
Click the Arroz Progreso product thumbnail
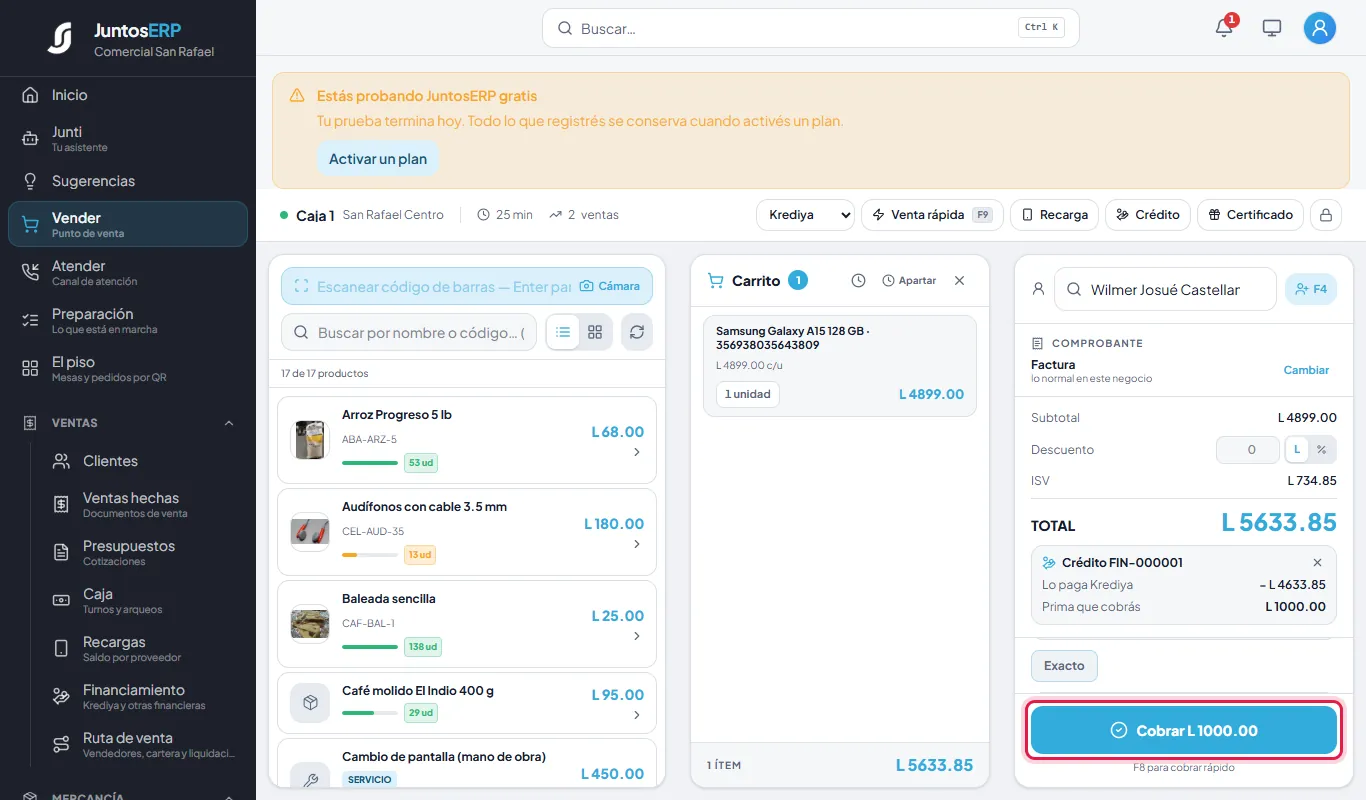pos(310,440)
